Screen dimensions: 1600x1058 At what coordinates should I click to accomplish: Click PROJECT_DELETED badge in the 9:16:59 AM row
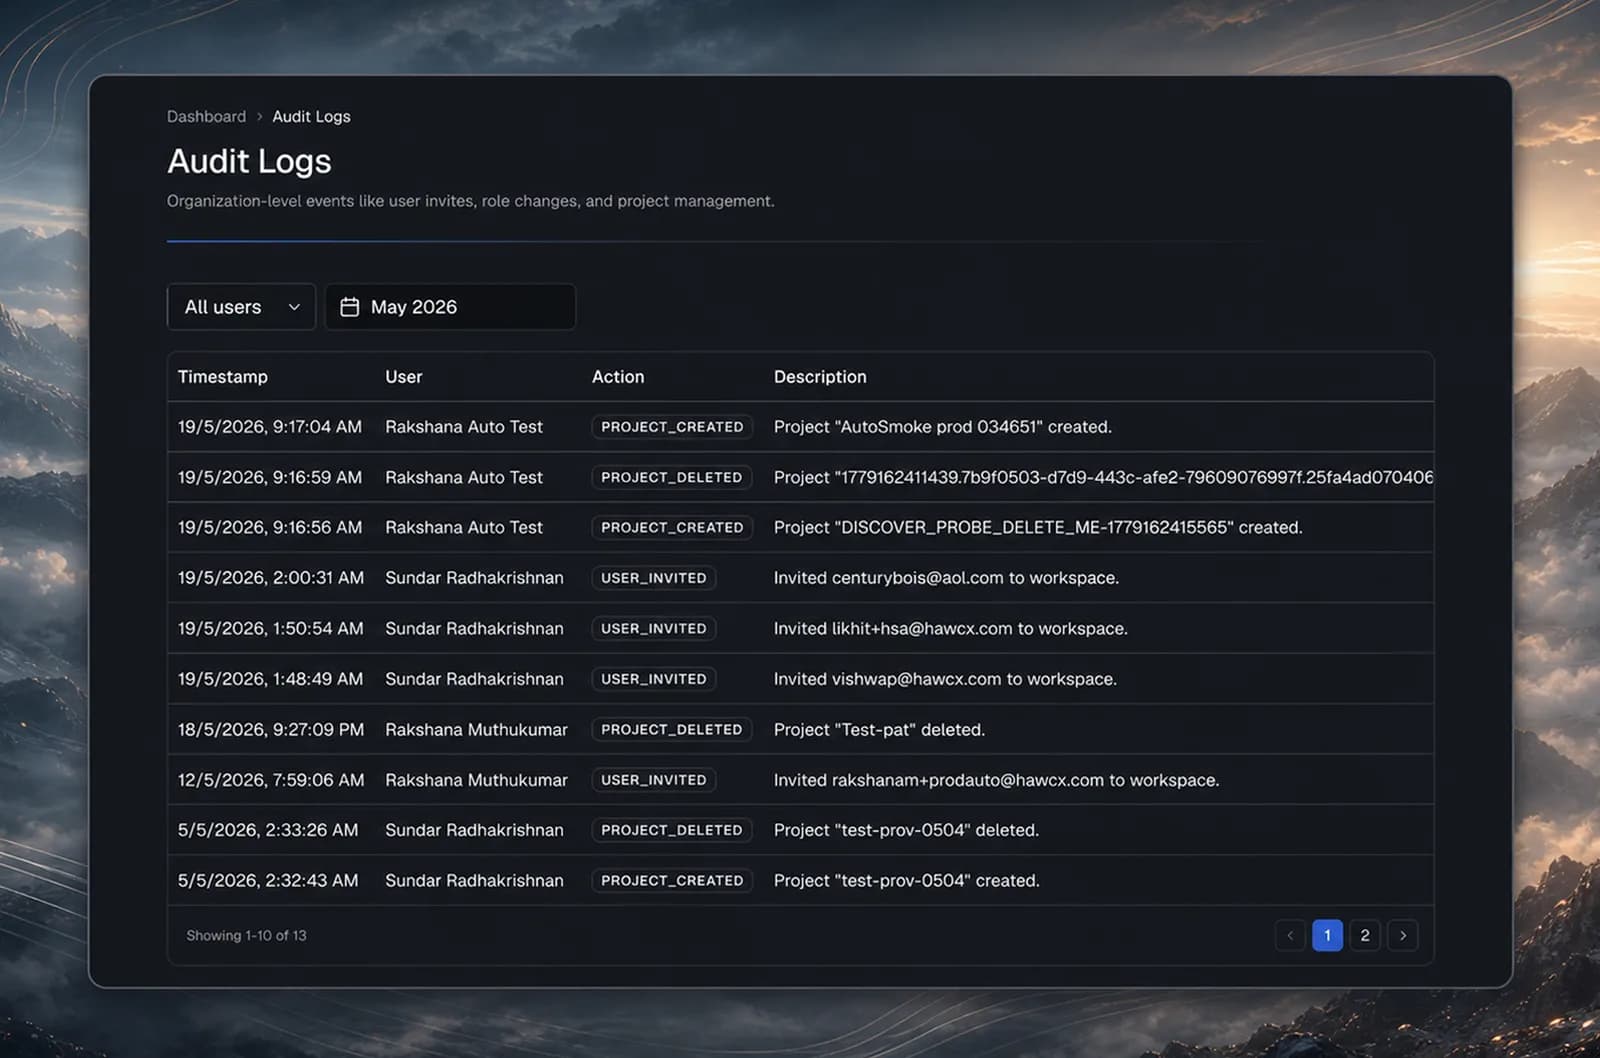point(672,477)
